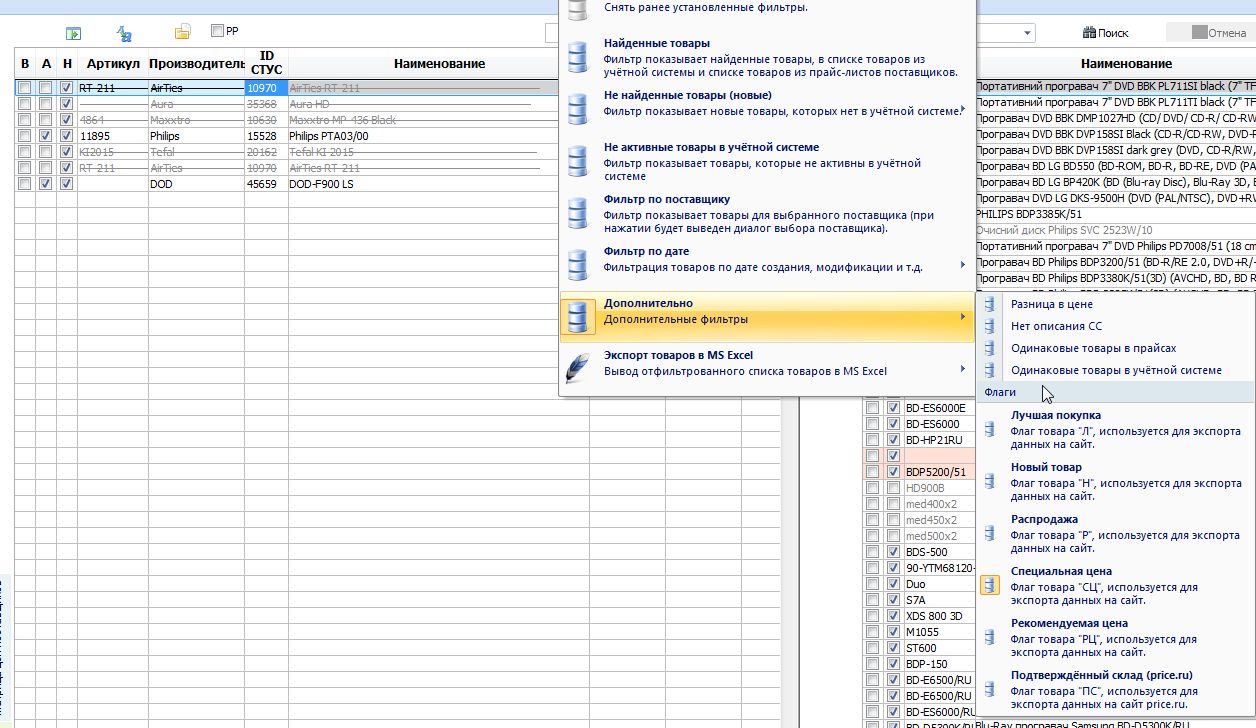The height and width of the screenshot is (728, 1256).
Task: Sort by the Производитель column header
Action: (x=196, y=63)
